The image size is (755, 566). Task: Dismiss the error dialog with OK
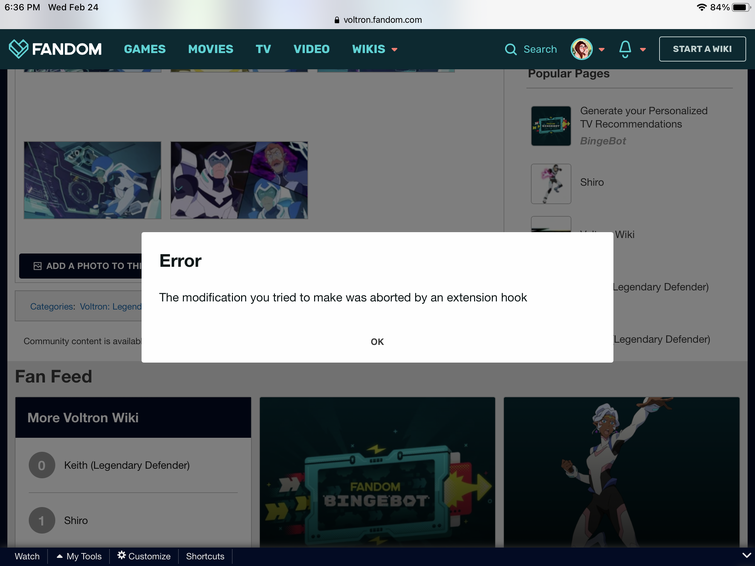377,342
